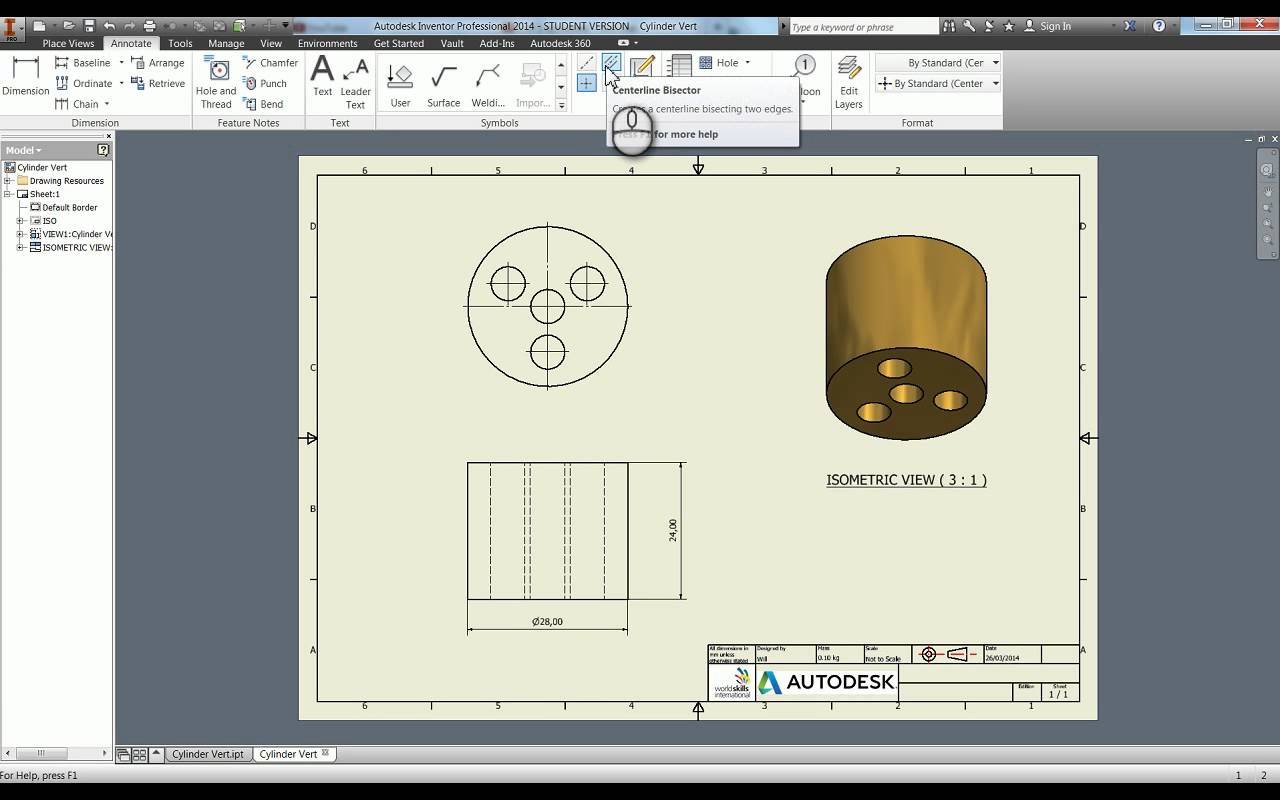This screenshot has height=800, width=1280.
Task: Switch to the Place Views ribbon tab
Action: [x=68, y=43]
